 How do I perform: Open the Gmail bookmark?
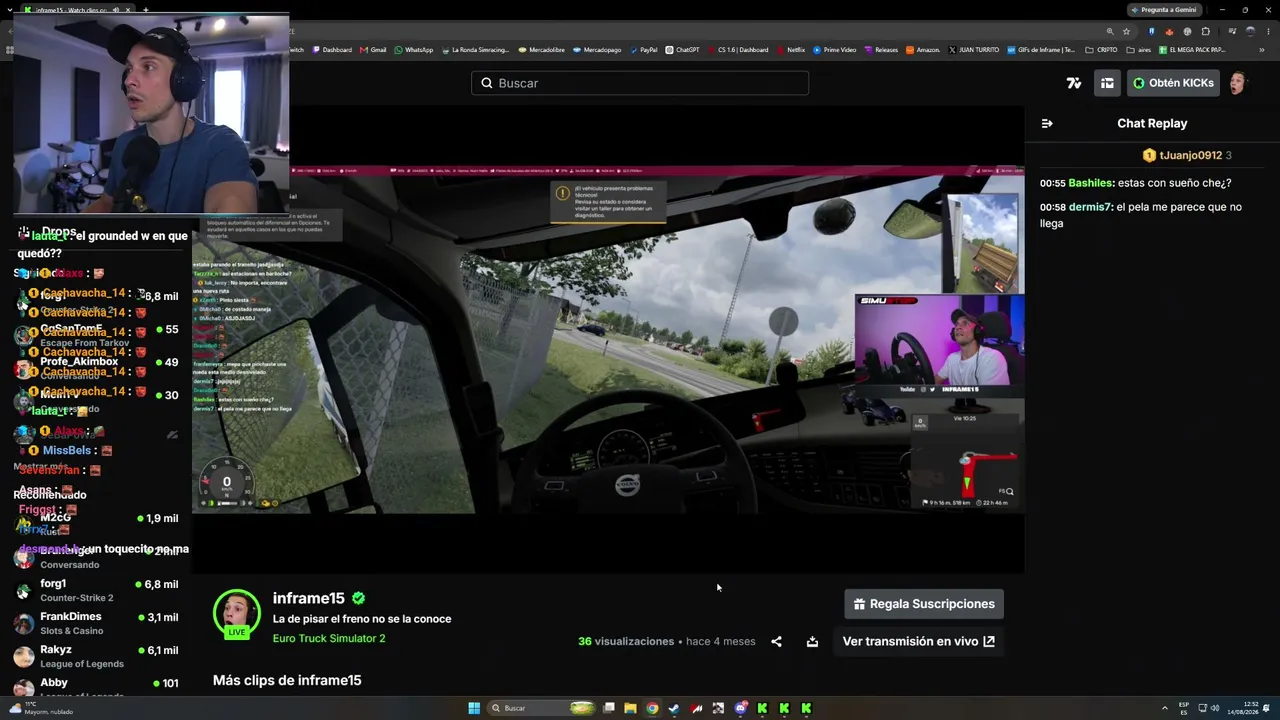click(x=373, y=50)
